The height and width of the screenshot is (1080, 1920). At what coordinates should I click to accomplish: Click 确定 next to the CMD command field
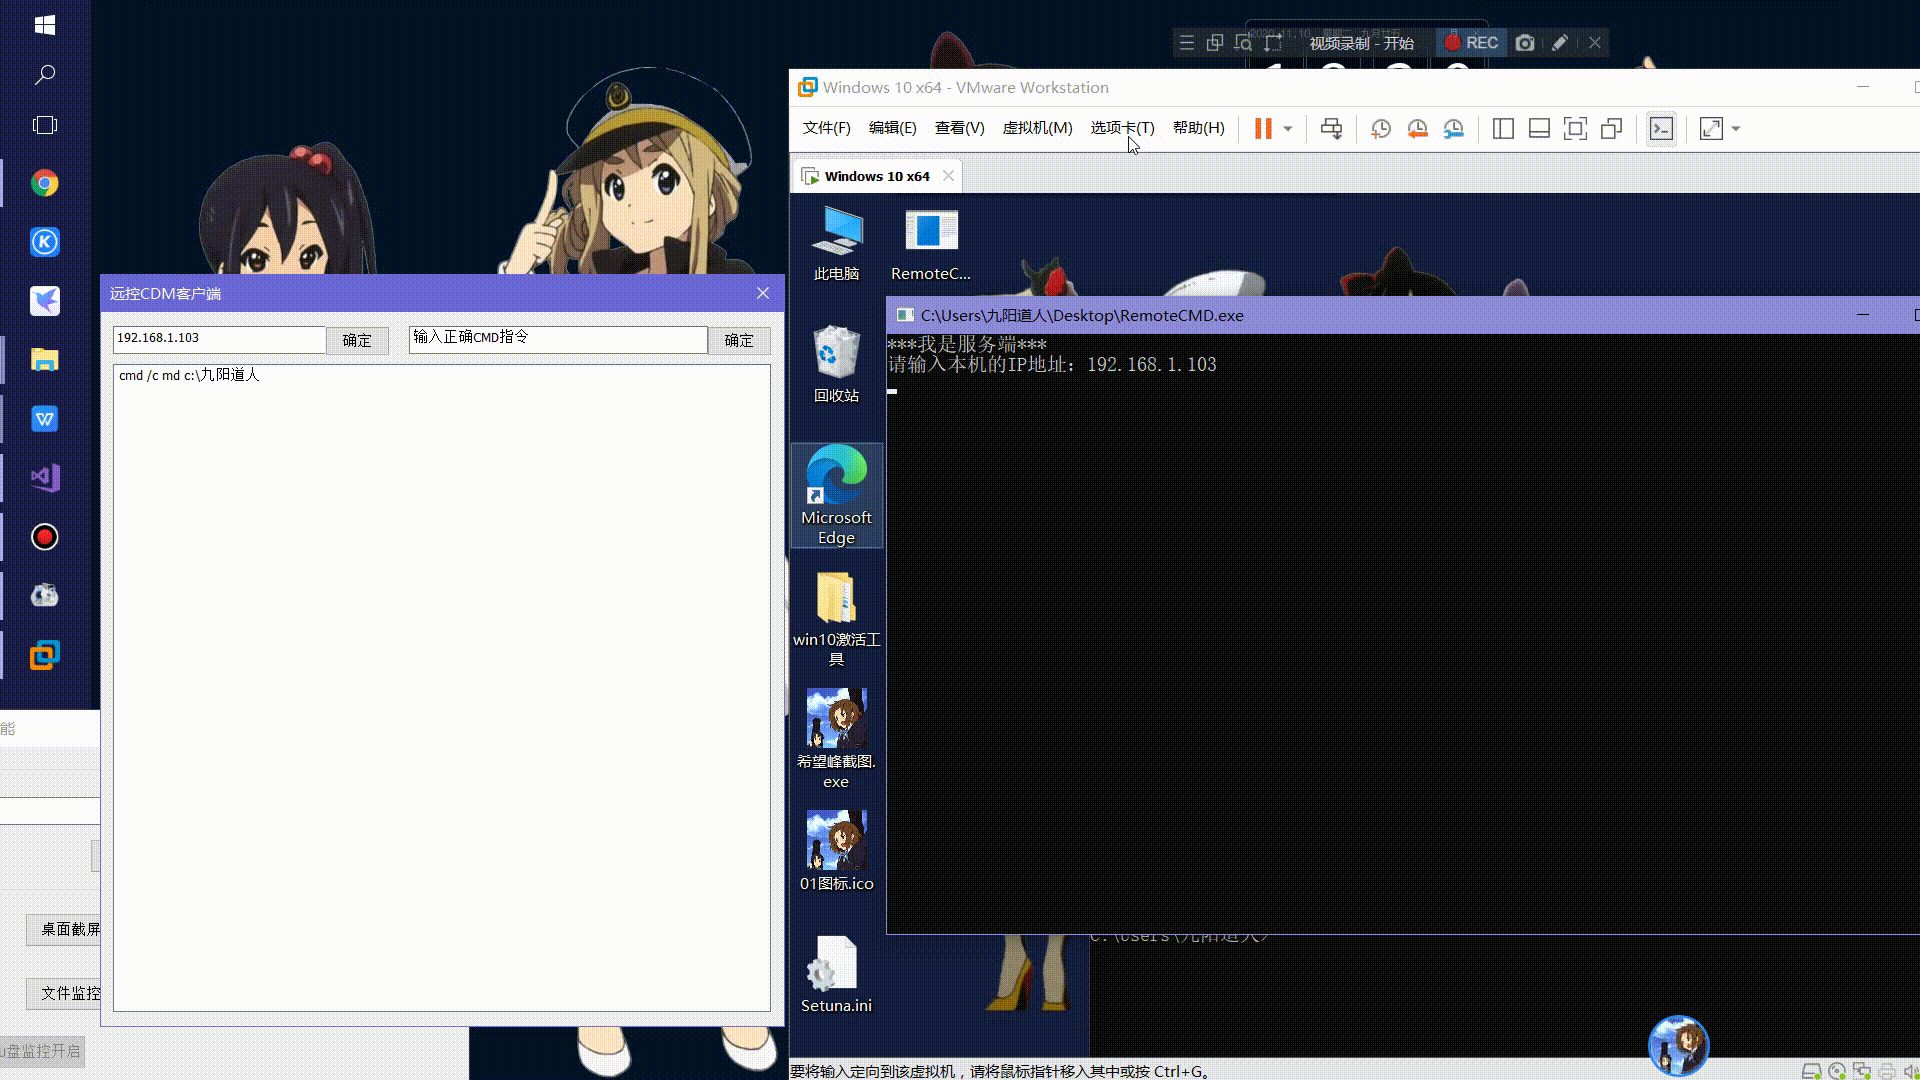pos(739,340)
